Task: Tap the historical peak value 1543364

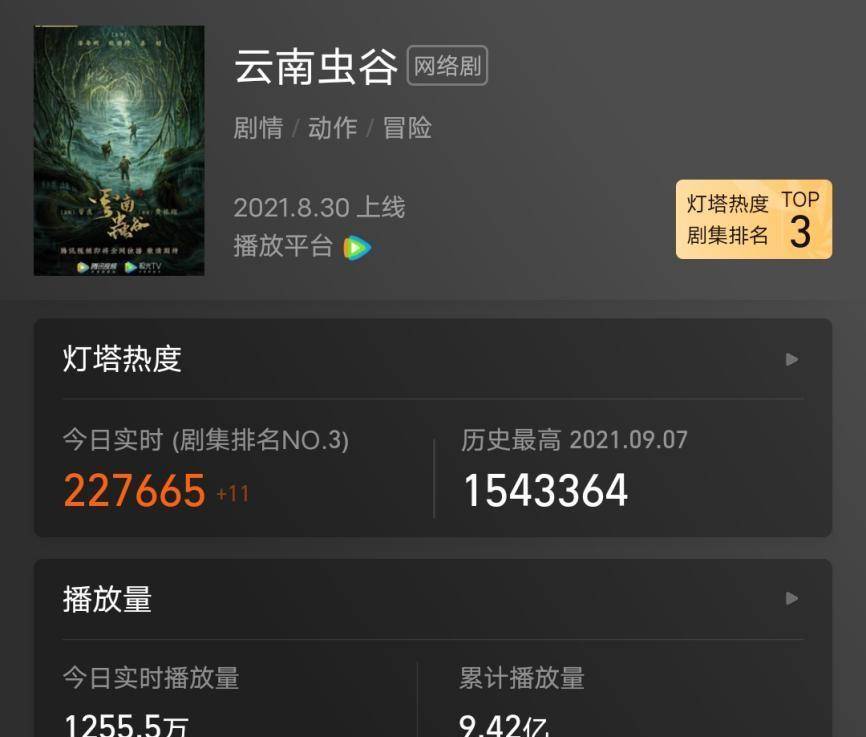Action: pos(546,490)
